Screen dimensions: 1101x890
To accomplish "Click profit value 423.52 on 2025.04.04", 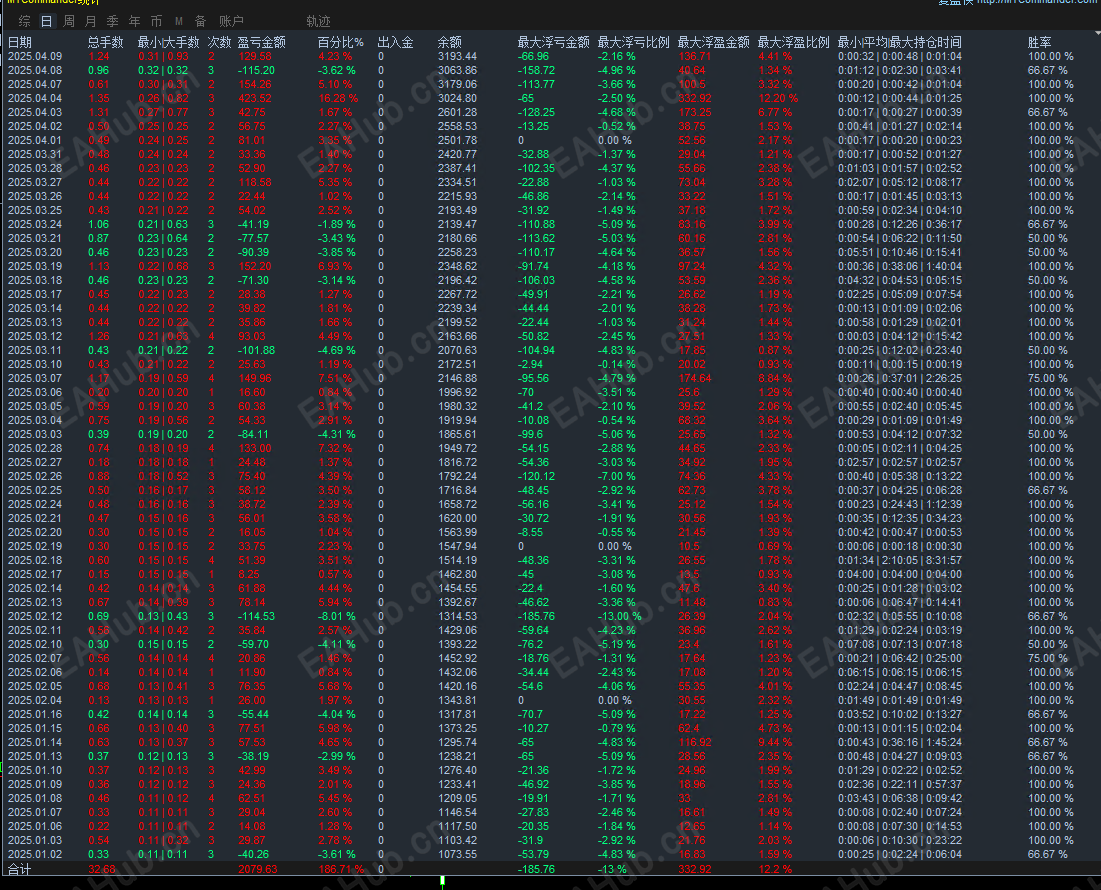I will [255, 98].
